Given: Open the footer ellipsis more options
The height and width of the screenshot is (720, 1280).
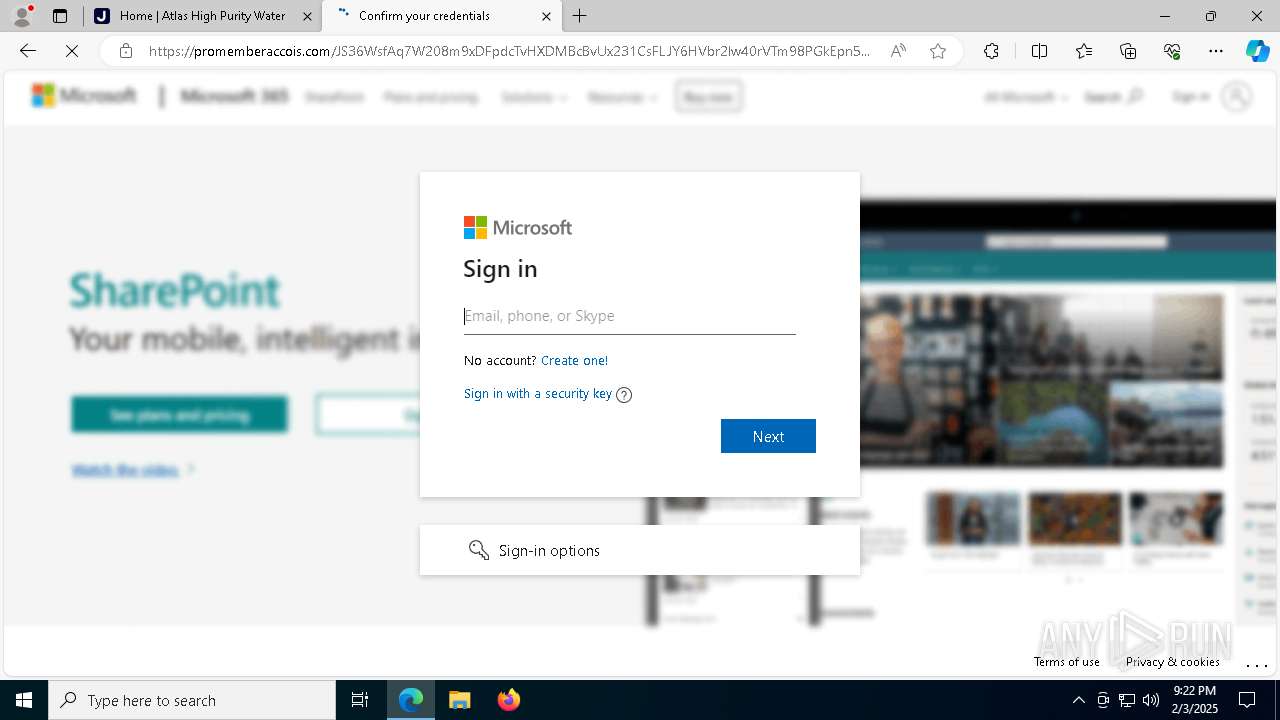Looking at the screenshot, I should click(1257, 664).
